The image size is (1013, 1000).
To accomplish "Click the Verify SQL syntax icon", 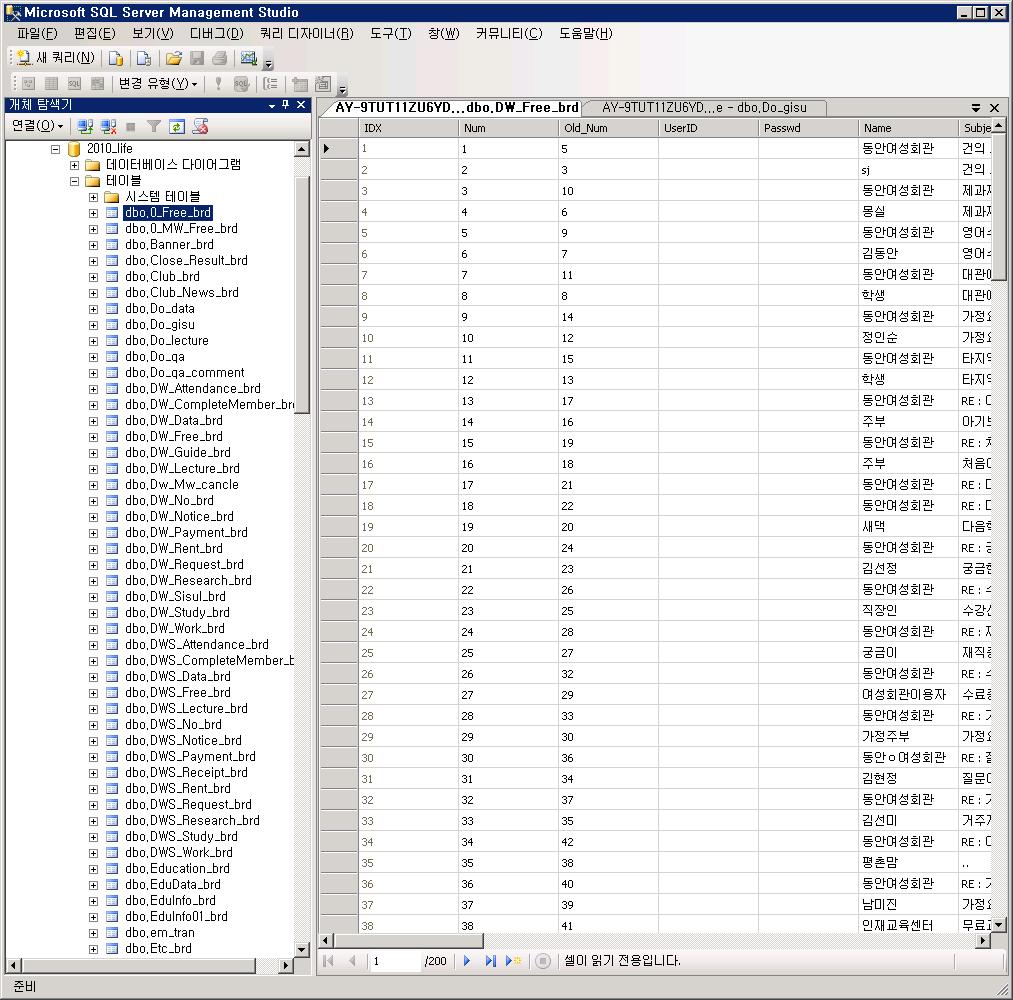I will click(241, 83).
